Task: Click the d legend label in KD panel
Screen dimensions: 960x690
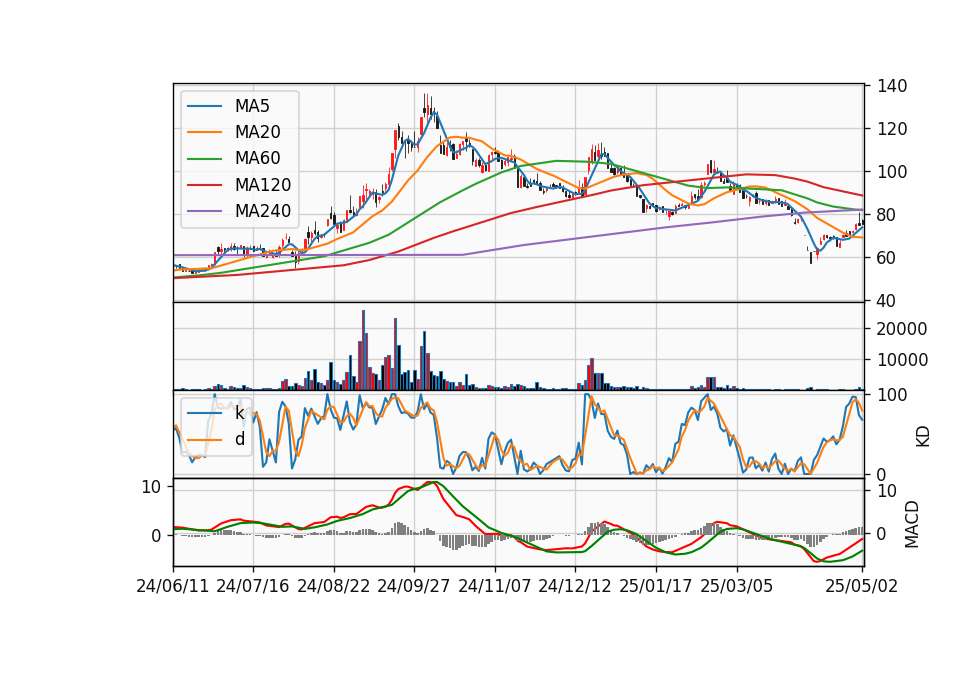Action: tap(240, 439)
